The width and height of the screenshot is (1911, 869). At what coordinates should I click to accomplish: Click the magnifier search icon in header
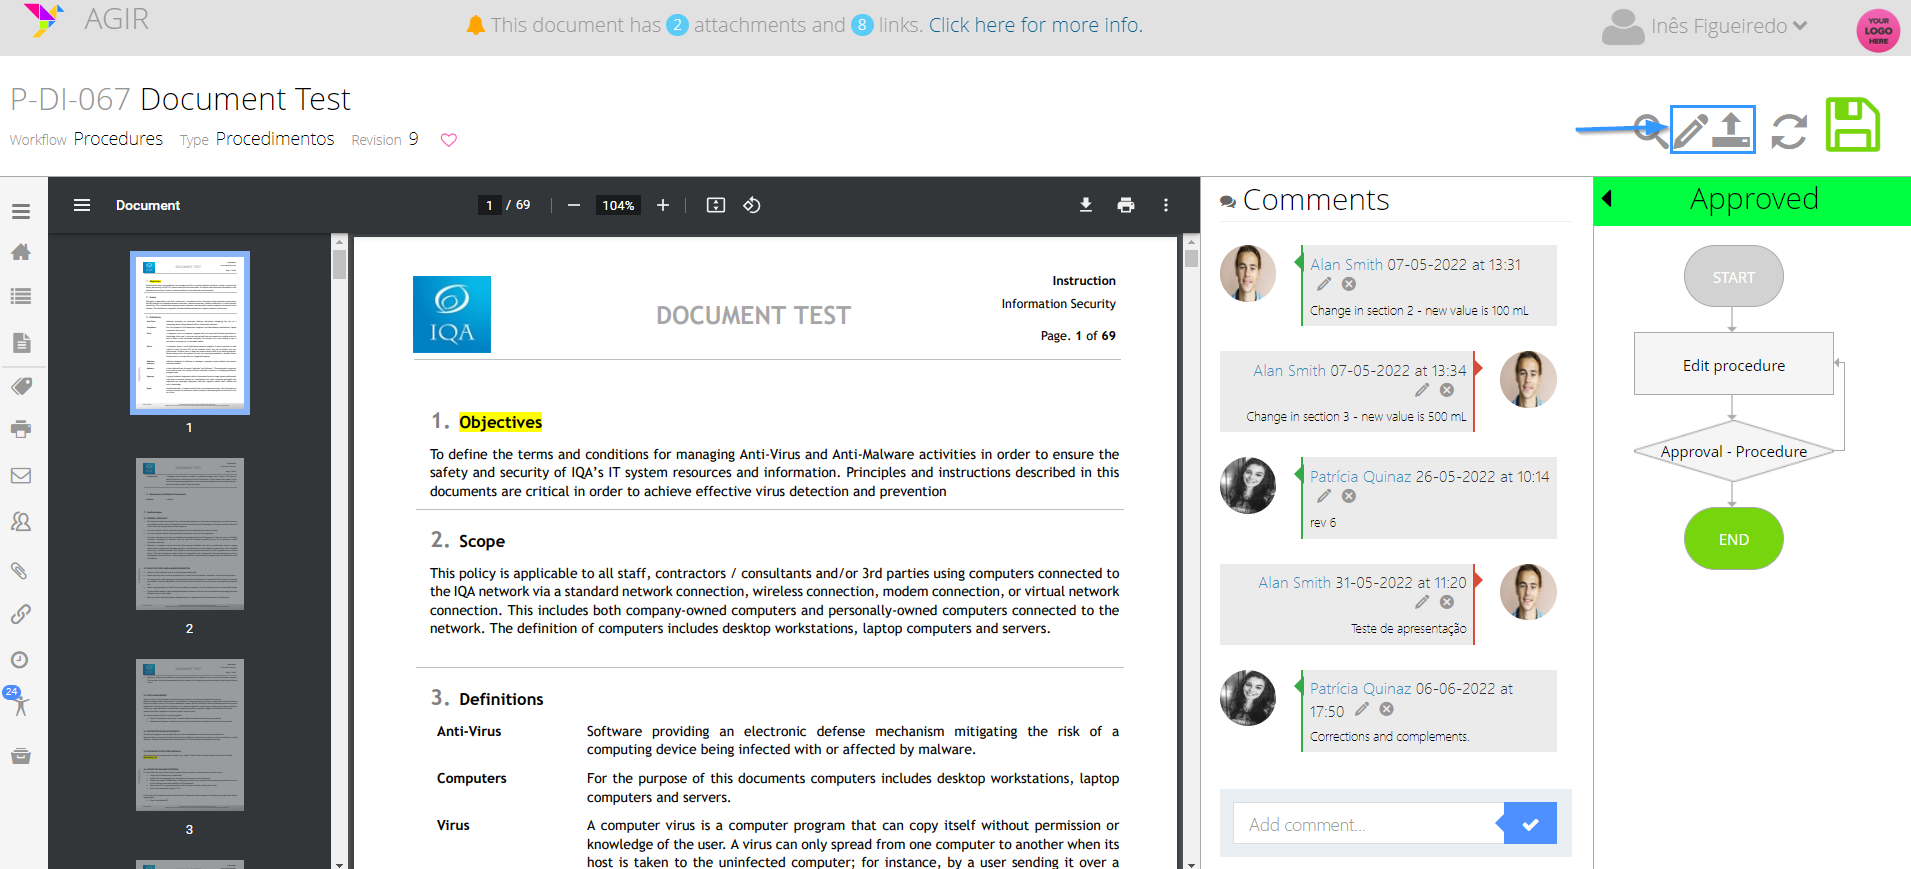(x=1651, y=130)
